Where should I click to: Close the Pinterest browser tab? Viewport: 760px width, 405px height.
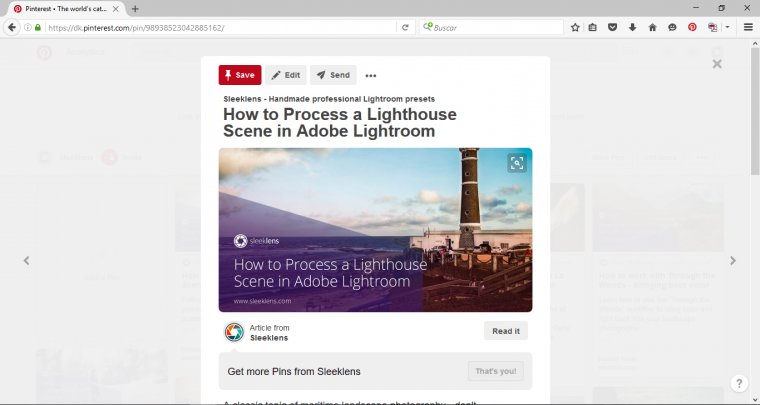116,9
